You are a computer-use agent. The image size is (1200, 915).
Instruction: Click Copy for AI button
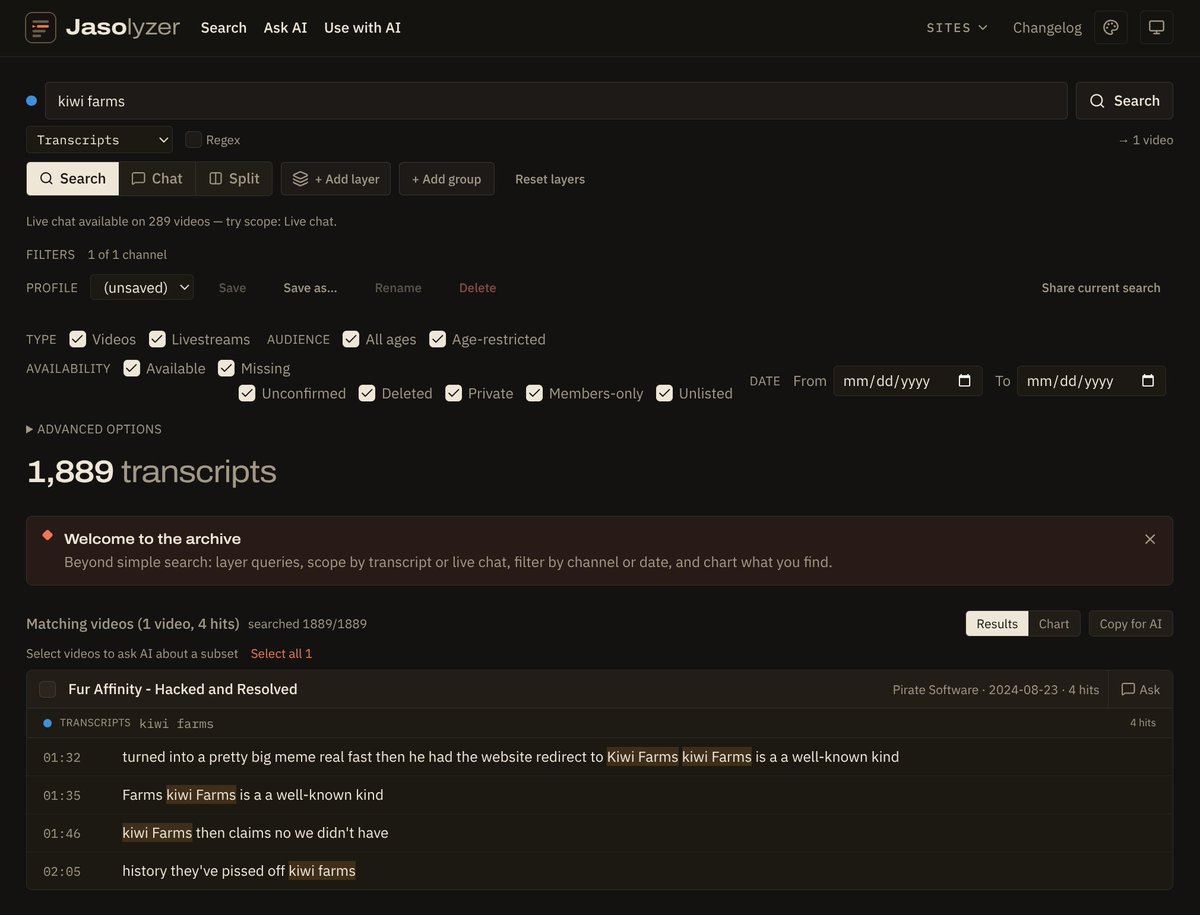[x=1131, y=624]
